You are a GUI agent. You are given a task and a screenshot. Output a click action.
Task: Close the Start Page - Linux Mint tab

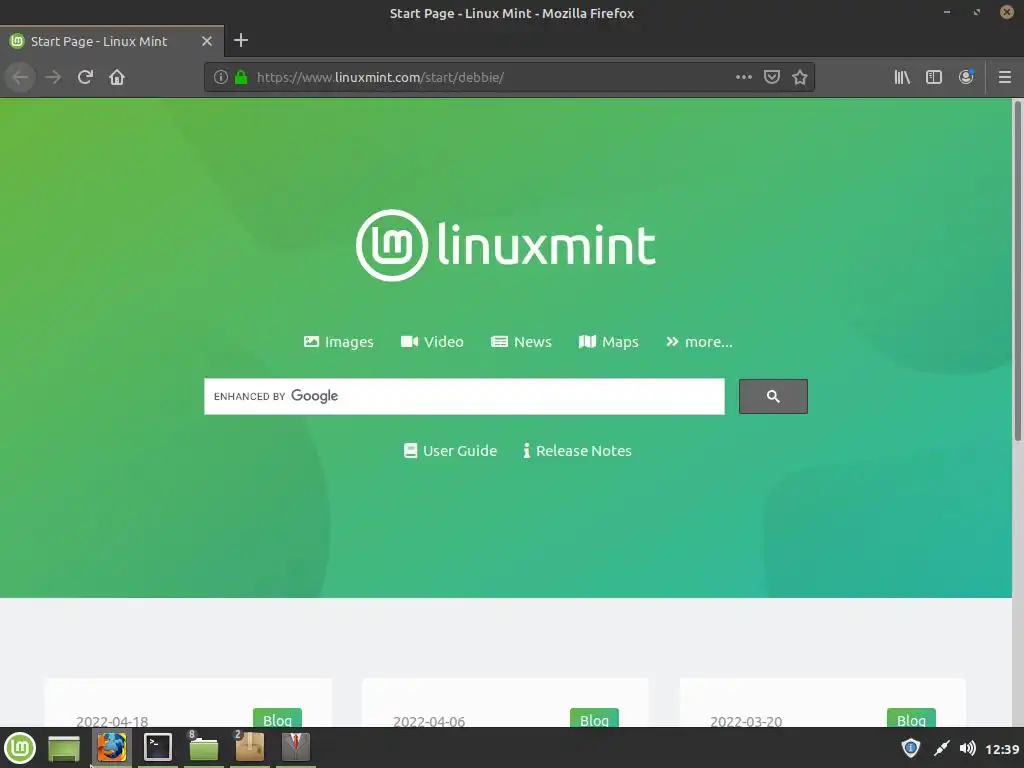[x=206, y=41]
